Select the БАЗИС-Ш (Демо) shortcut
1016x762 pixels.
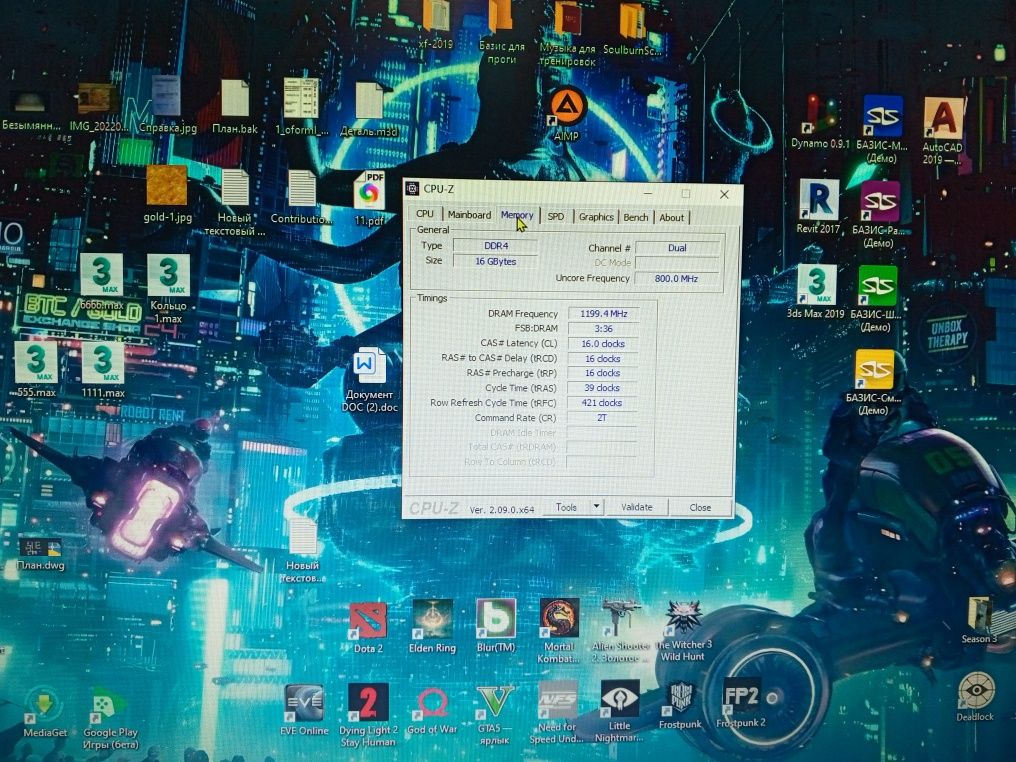click(x=877, y=298)
